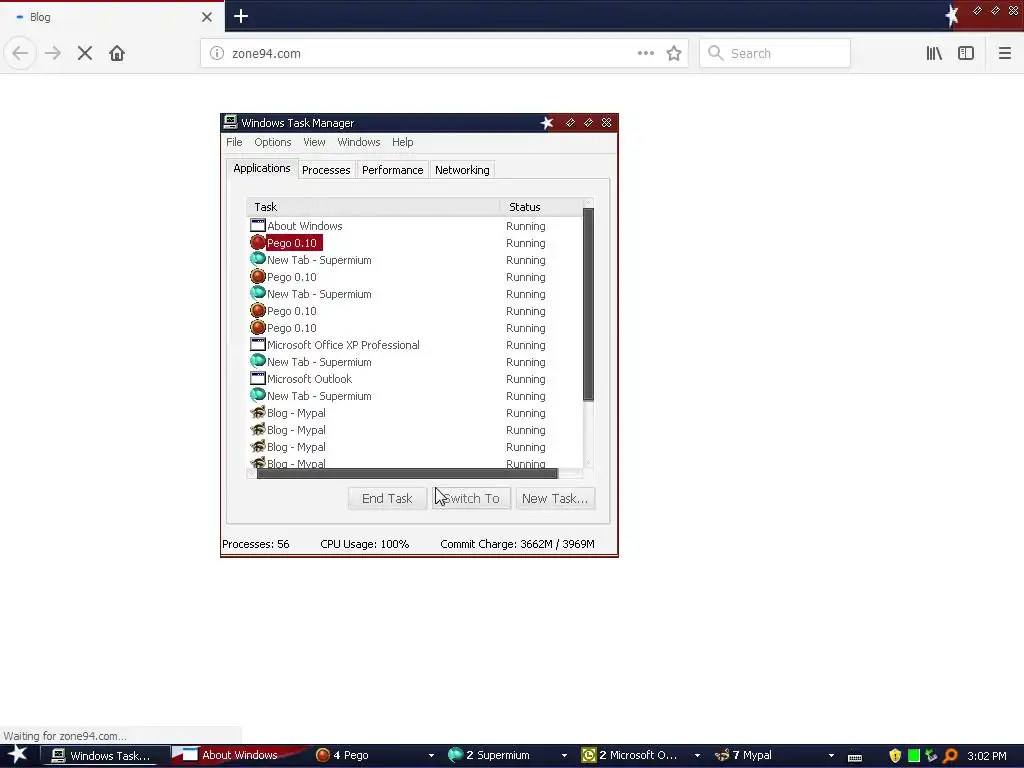
Task: Click browser forward arrow
Action: coord(53,54)
